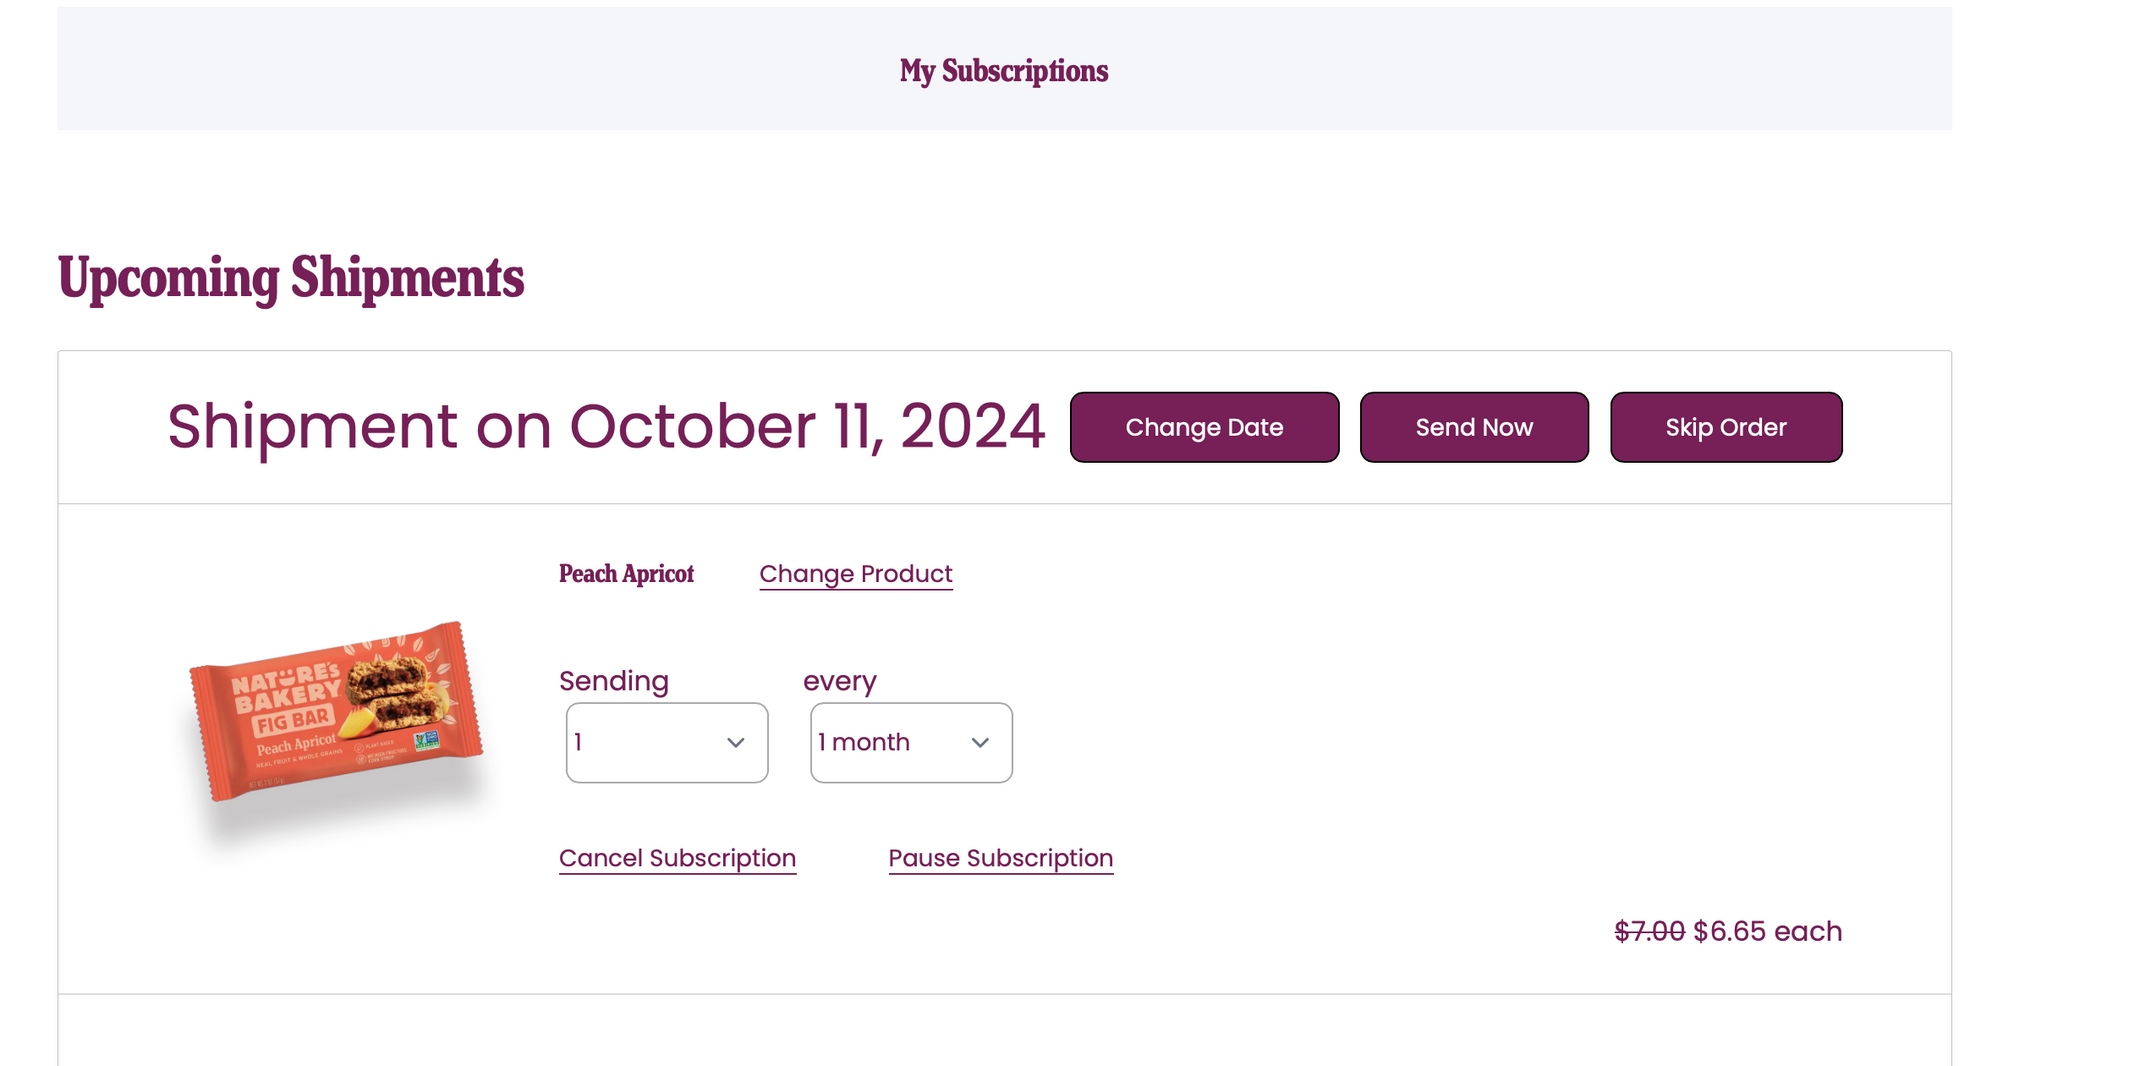Click the chevron arrow in the quantity box

(736, 742)
